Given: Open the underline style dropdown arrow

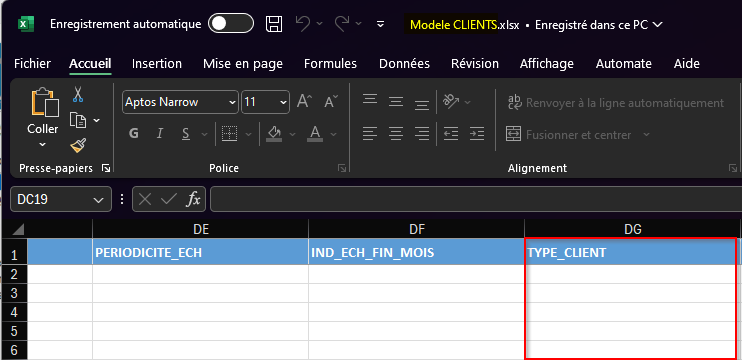Looking at the screenshot, I should click(204, 135).
